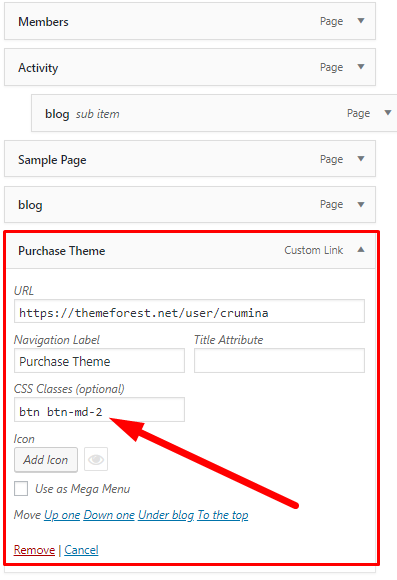Click the CSS Classes input field
Viewport: 397px width, 580px height.
pos(99,410)
